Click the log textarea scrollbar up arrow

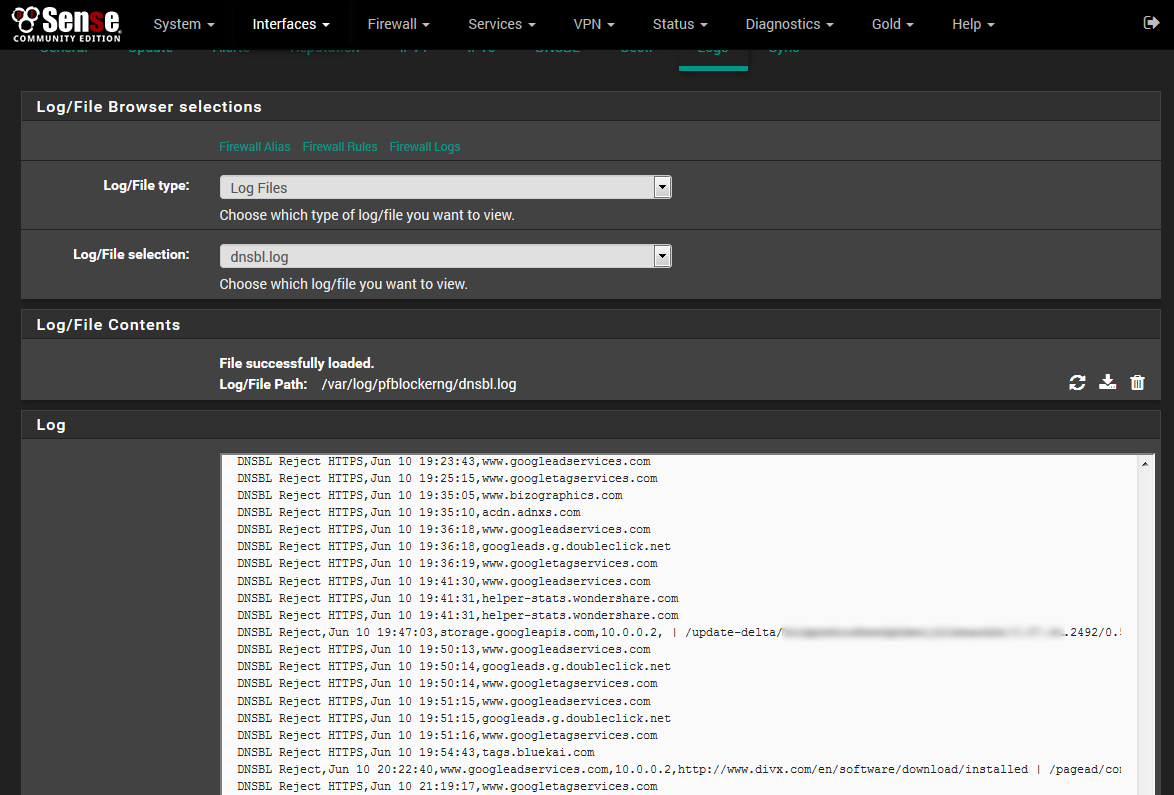(1145, 464)
